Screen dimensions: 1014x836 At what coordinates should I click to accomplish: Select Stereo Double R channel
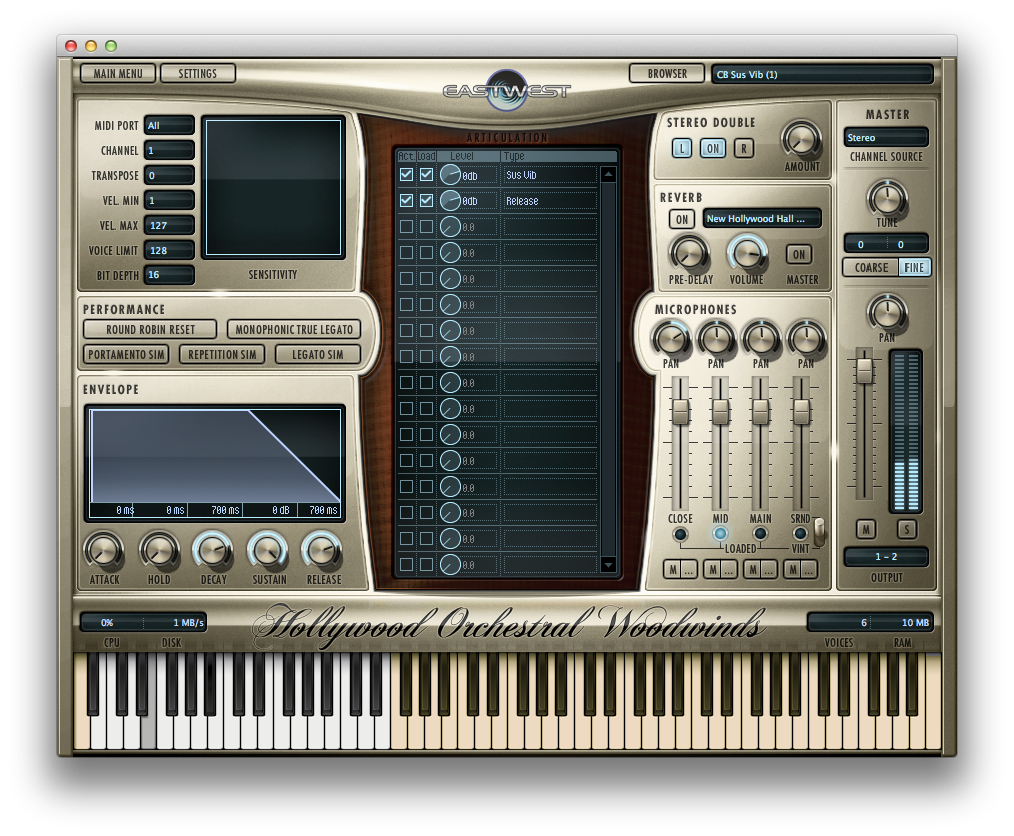[744, 149]
